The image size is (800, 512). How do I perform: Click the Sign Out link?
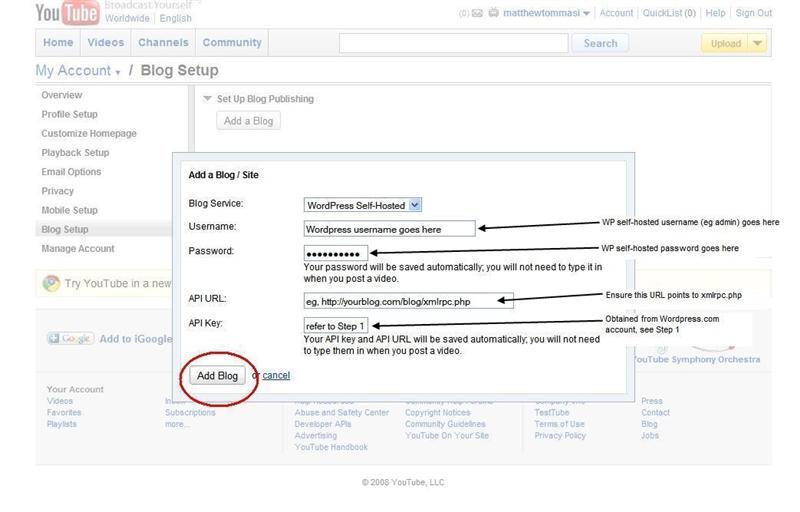pos(753,14)
